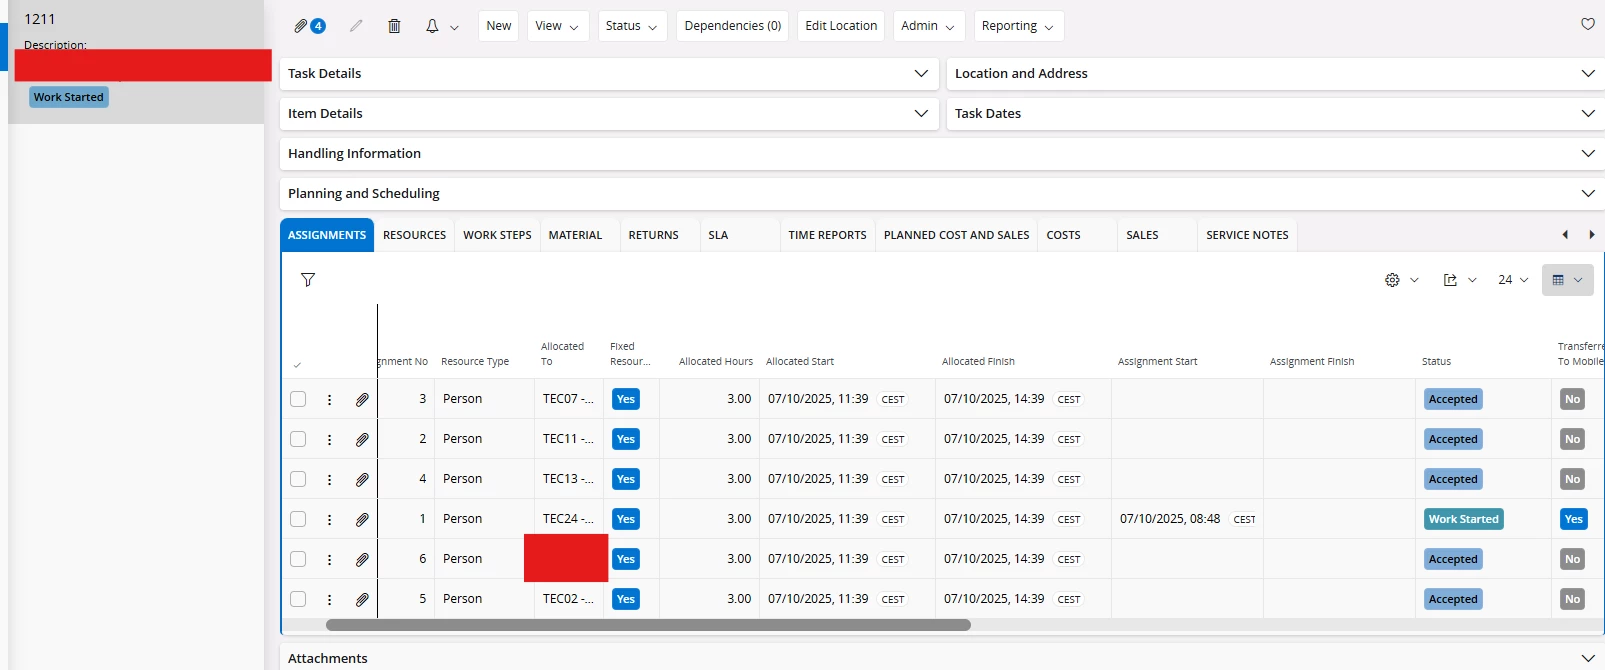
Task: Click the trash delete icon
Action: [x=394, y=26]
